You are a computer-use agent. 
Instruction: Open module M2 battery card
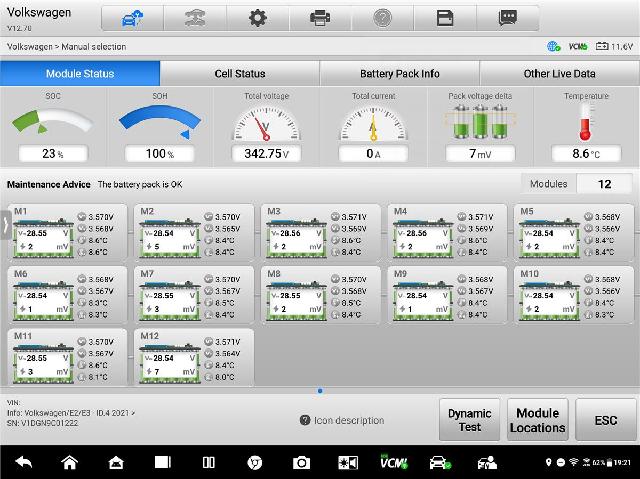click(194, 232)
